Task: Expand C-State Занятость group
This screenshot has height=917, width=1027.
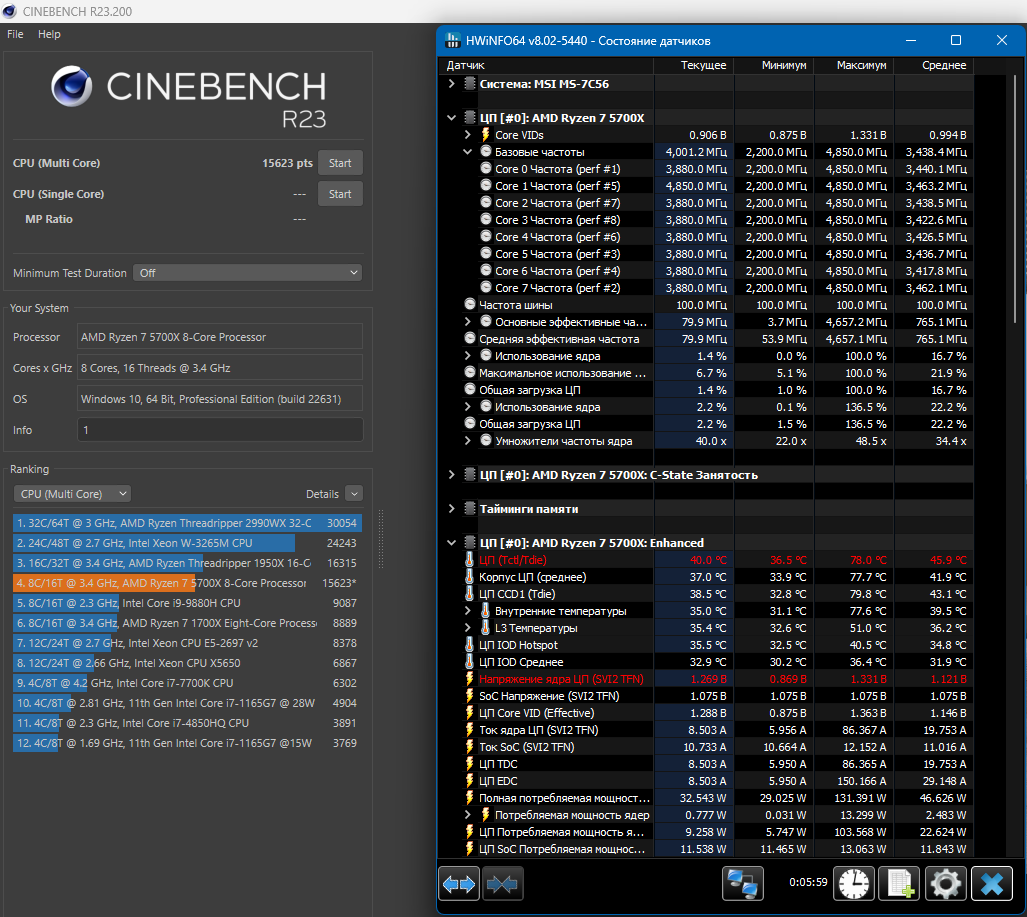Action: click(x=451, y=475)
